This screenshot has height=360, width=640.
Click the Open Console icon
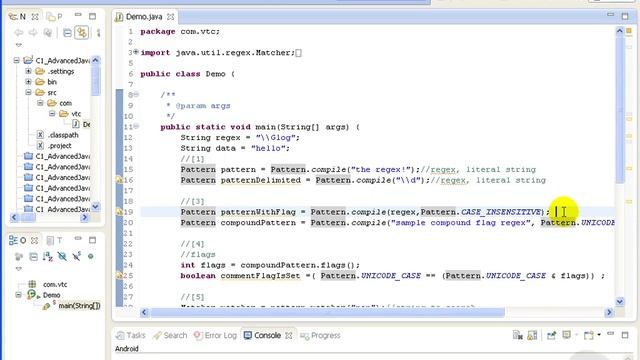pos(589,336)
